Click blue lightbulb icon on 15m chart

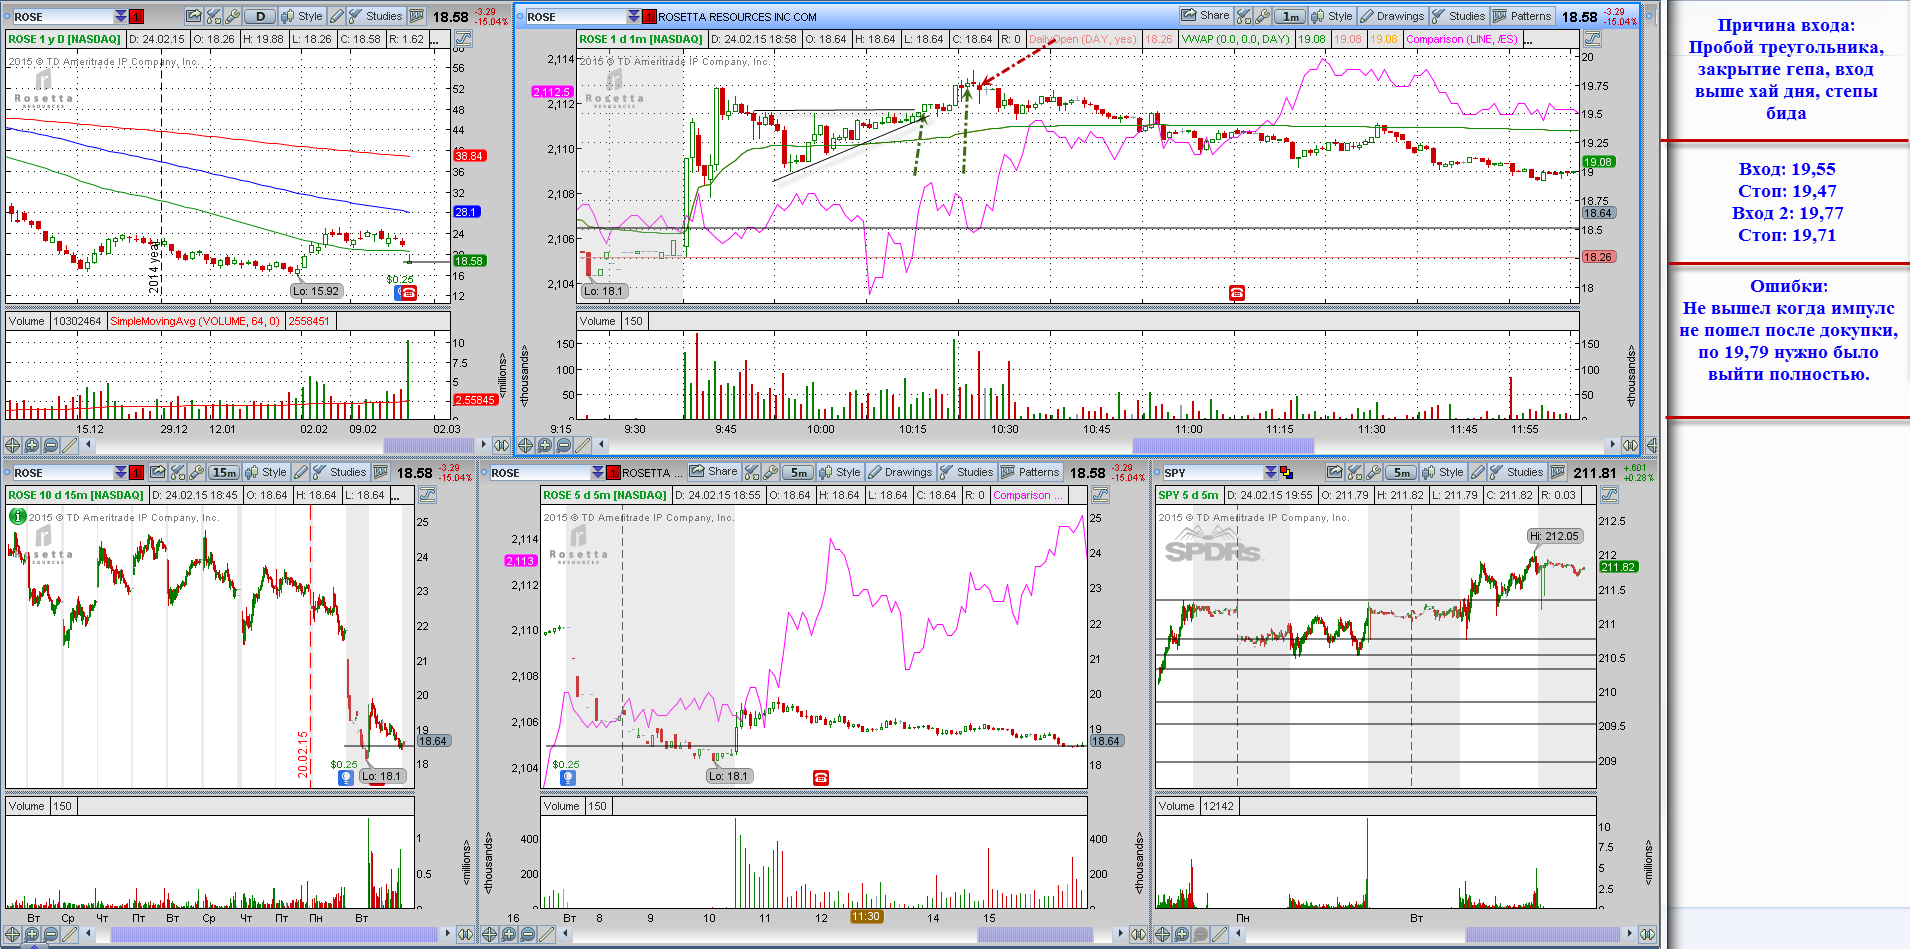(x=346, y=776)
